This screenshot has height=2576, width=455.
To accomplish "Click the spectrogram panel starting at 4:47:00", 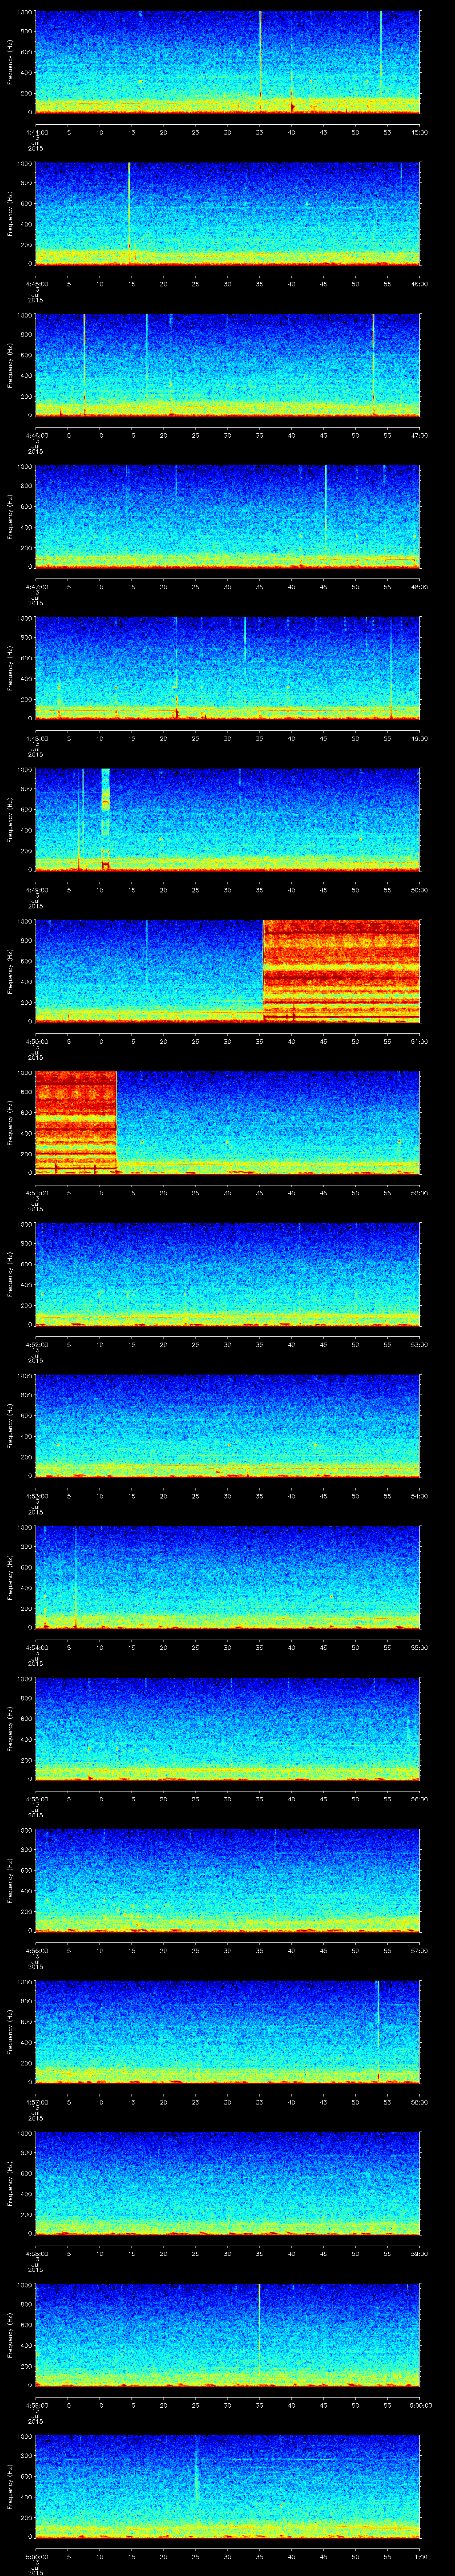I will tap(227, 516).
